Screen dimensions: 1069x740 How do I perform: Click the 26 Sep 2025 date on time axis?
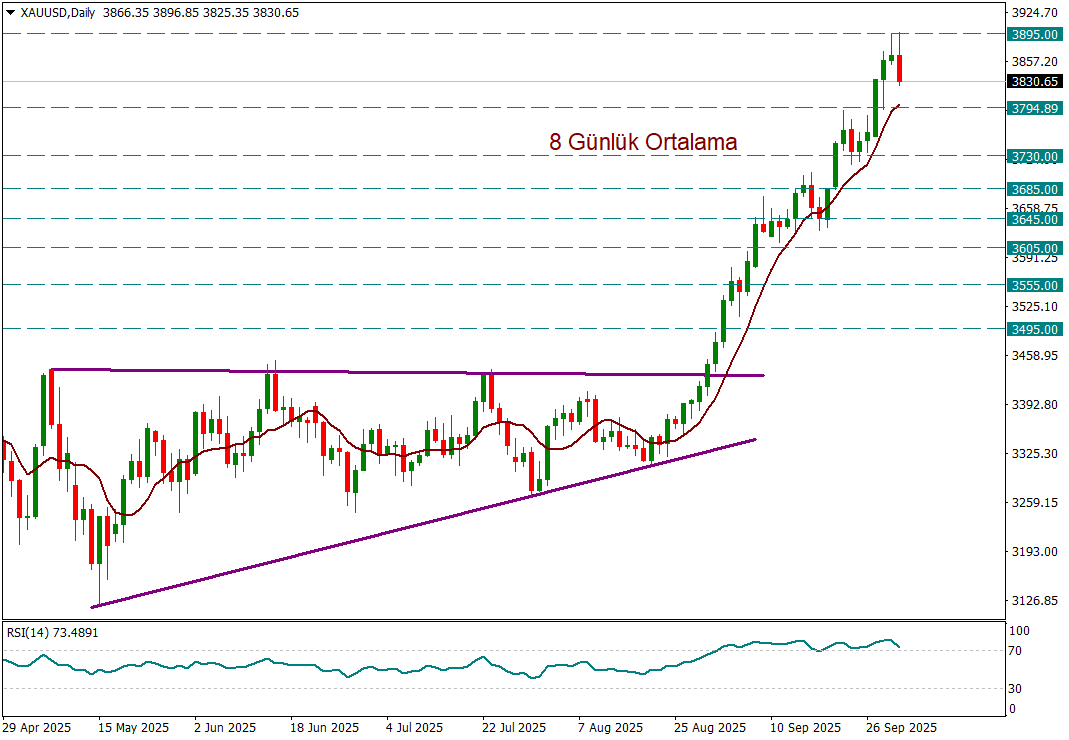[x=901, y=727]
